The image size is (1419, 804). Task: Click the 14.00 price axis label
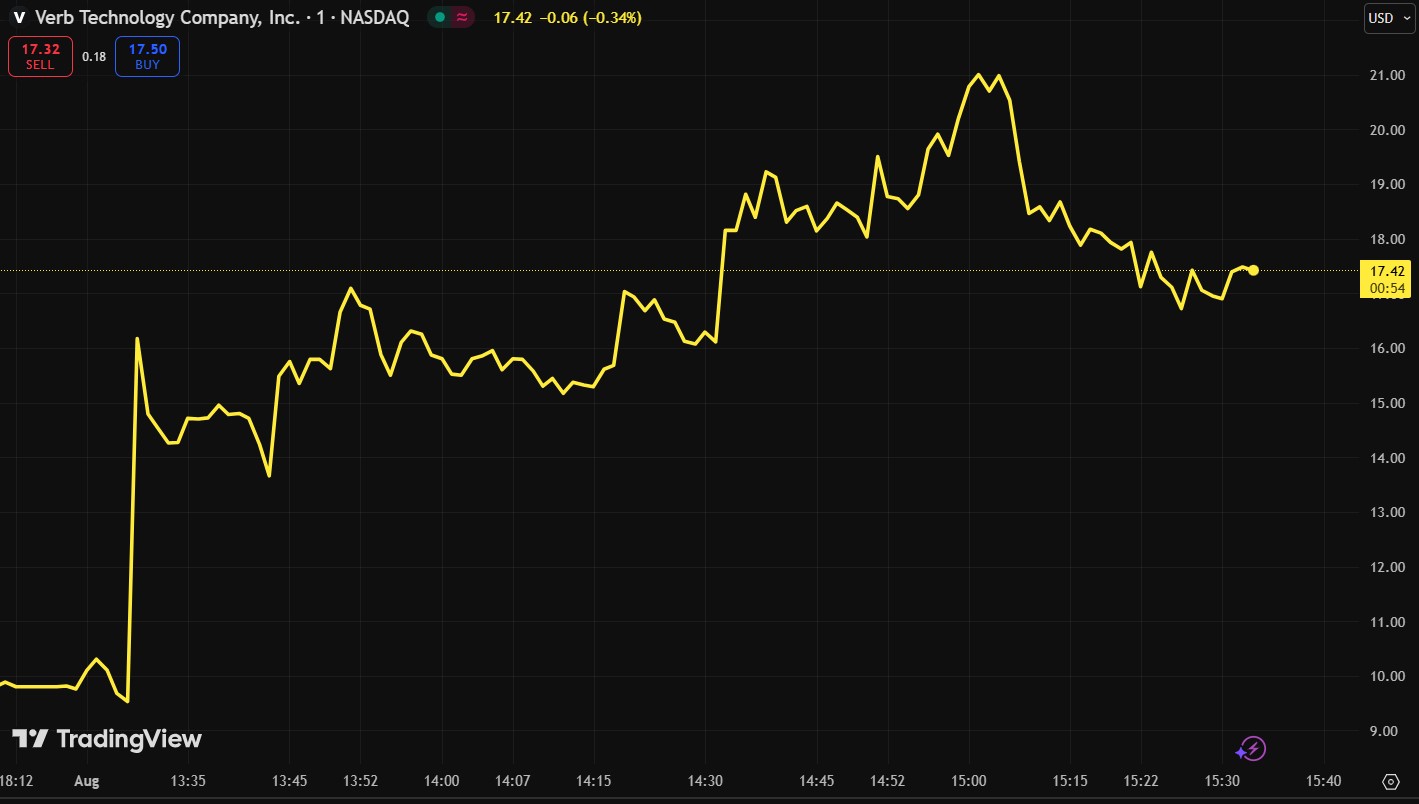coord(1387,458)
